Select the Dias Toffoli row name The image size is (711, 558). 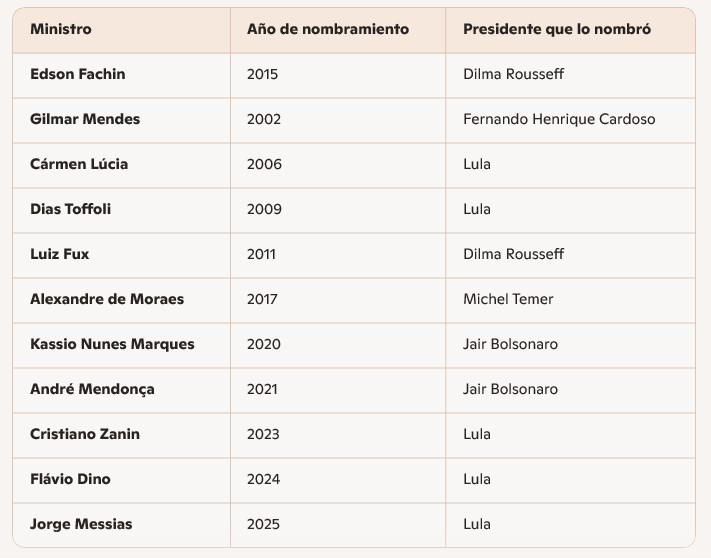coord(71,209)
